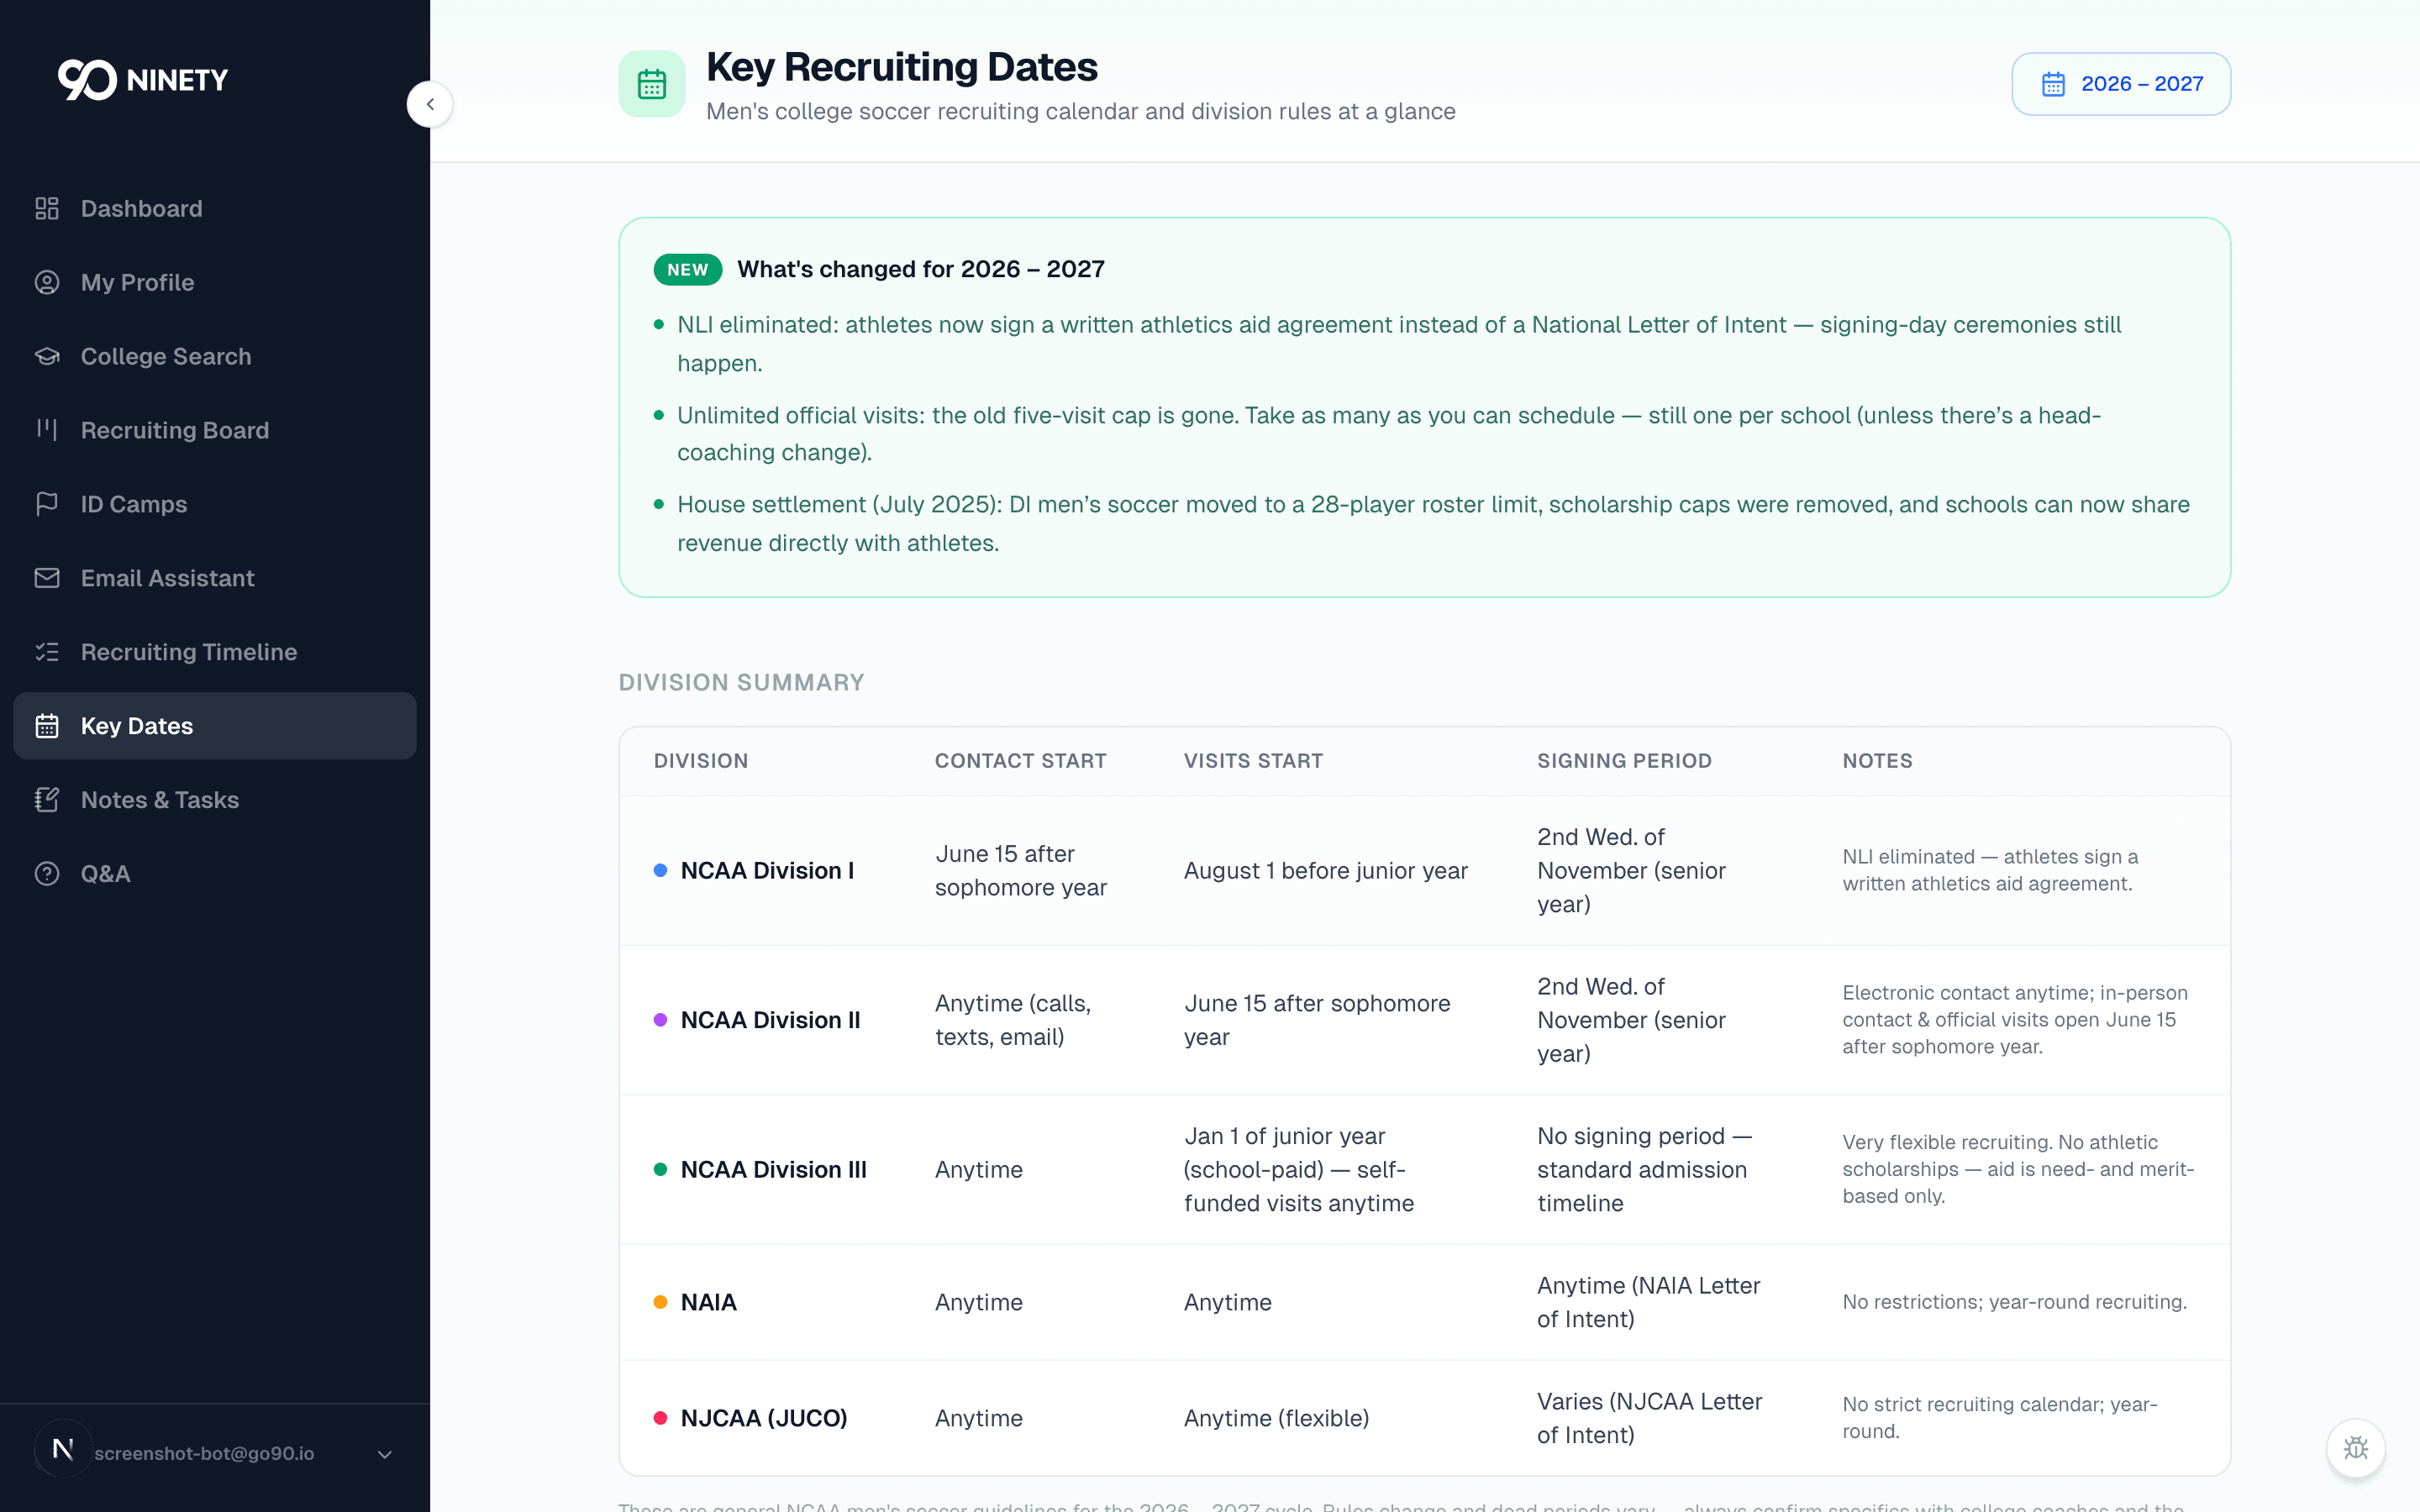Image resolution: width=2420 pixels, height=1512 pixels.
Task: Select the NAIA row label
Action: [x=708, y=1302]
